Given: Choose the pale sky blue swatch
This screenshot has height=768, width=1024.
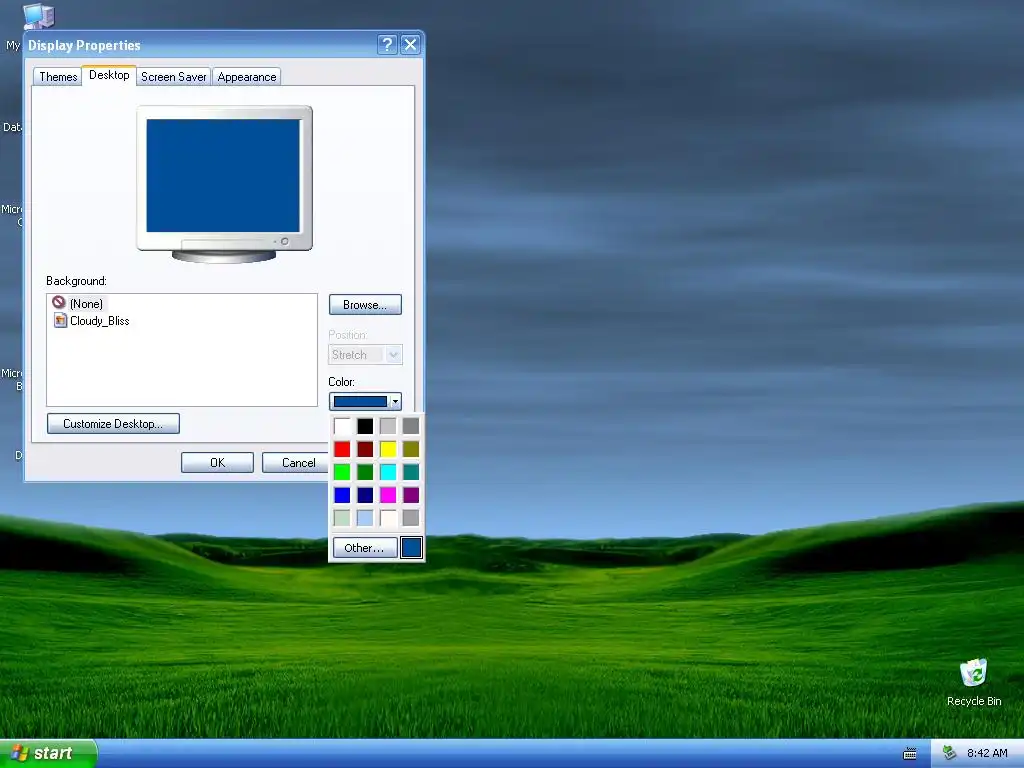Looking at the screenshot, I should [x=365, y=518].
